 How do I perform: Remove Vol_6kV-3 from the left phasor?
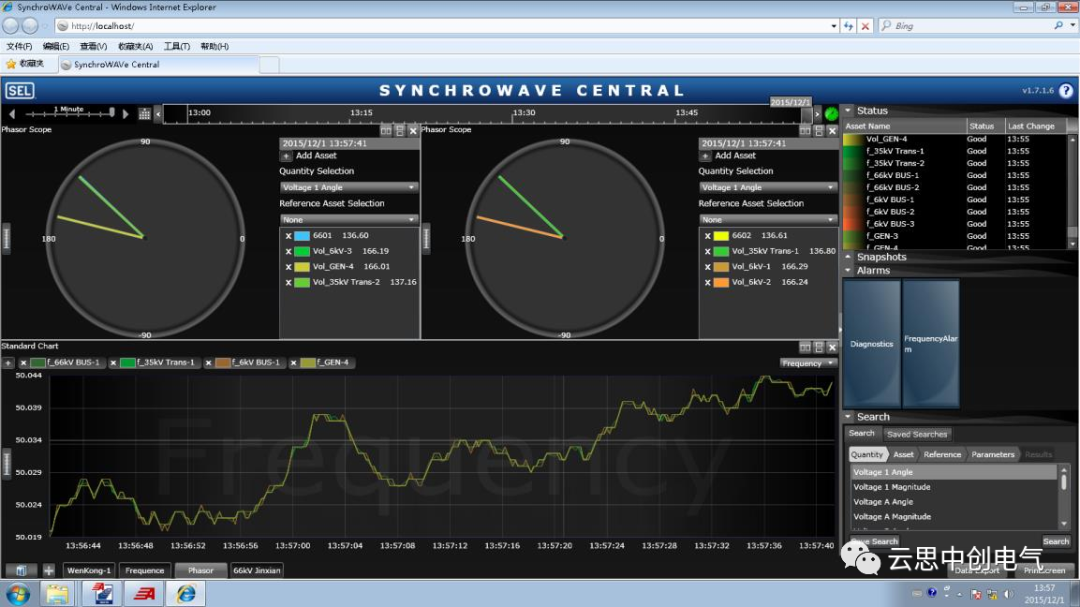pos(289,251)
